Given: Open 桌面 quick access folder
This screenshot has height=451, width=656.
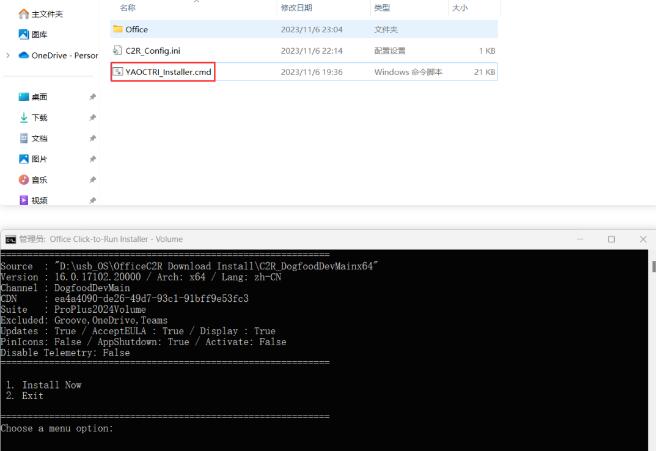Looking at the screenshot, I should [x=39, y=97].
